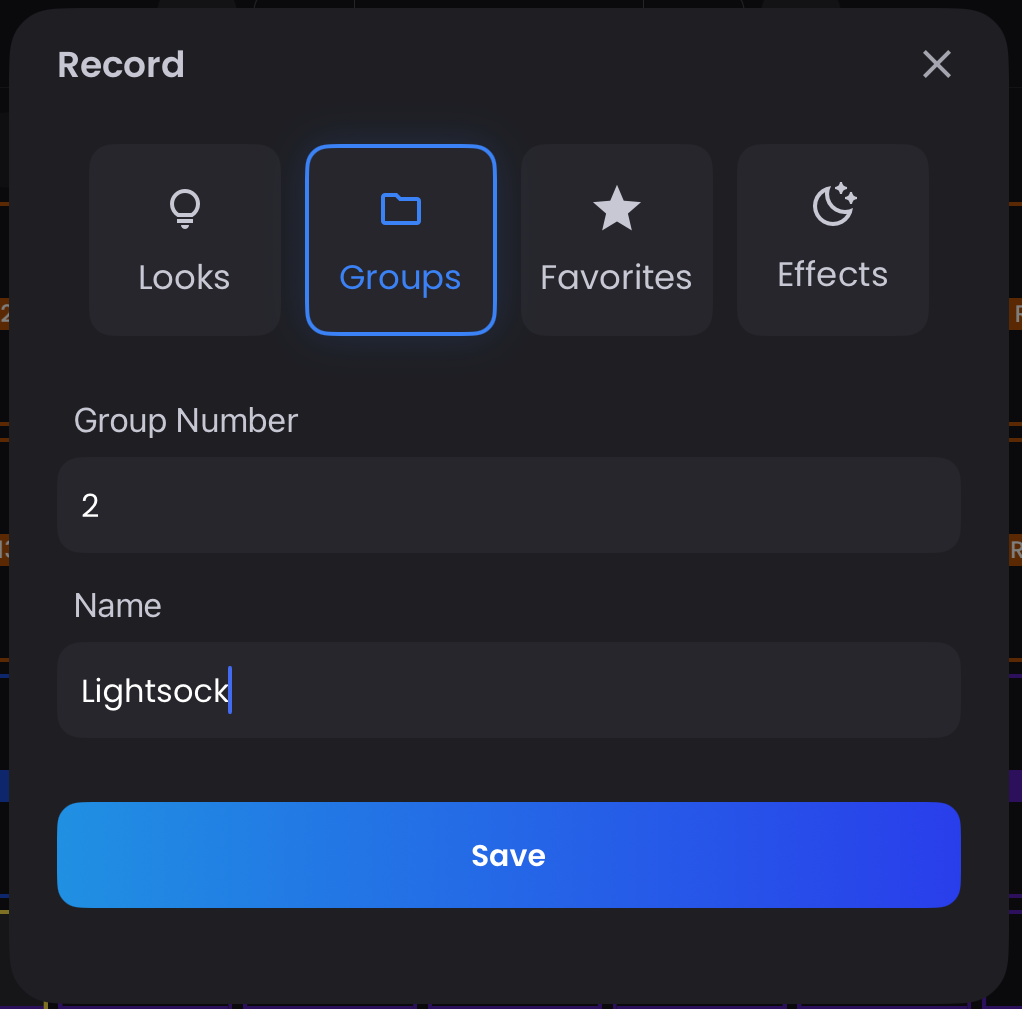Save the Lightsock group
Image resolution: width=1022 pixels, height=1009 pixels.
pyautogui.click(x=509, y=855)
